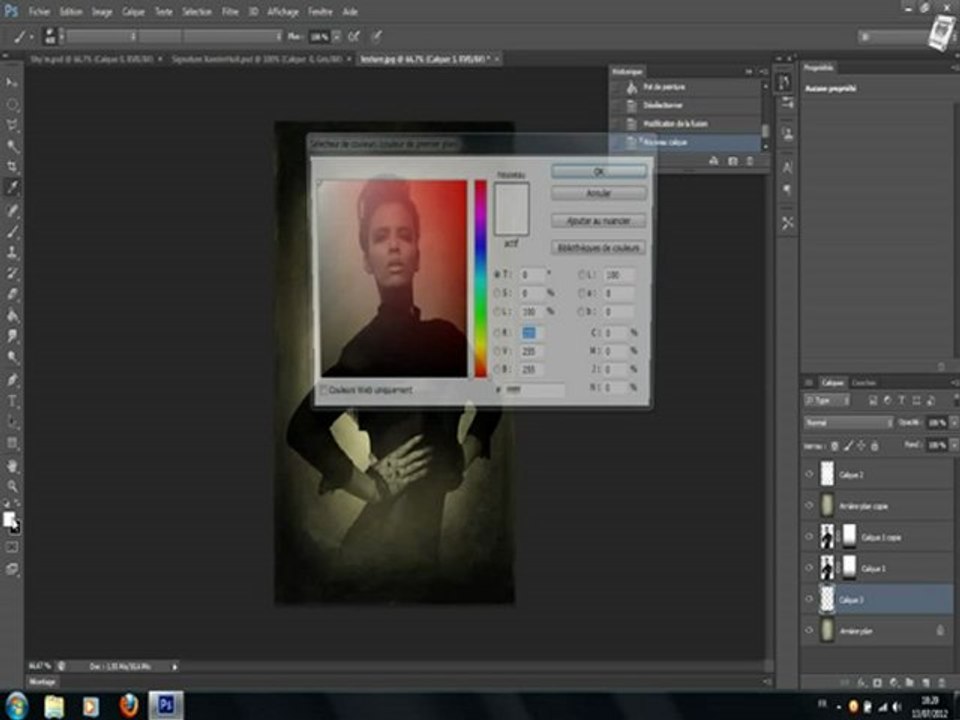Hide the Calque 2 layer
Screen dimensions: 960x720
coord(809,474)
